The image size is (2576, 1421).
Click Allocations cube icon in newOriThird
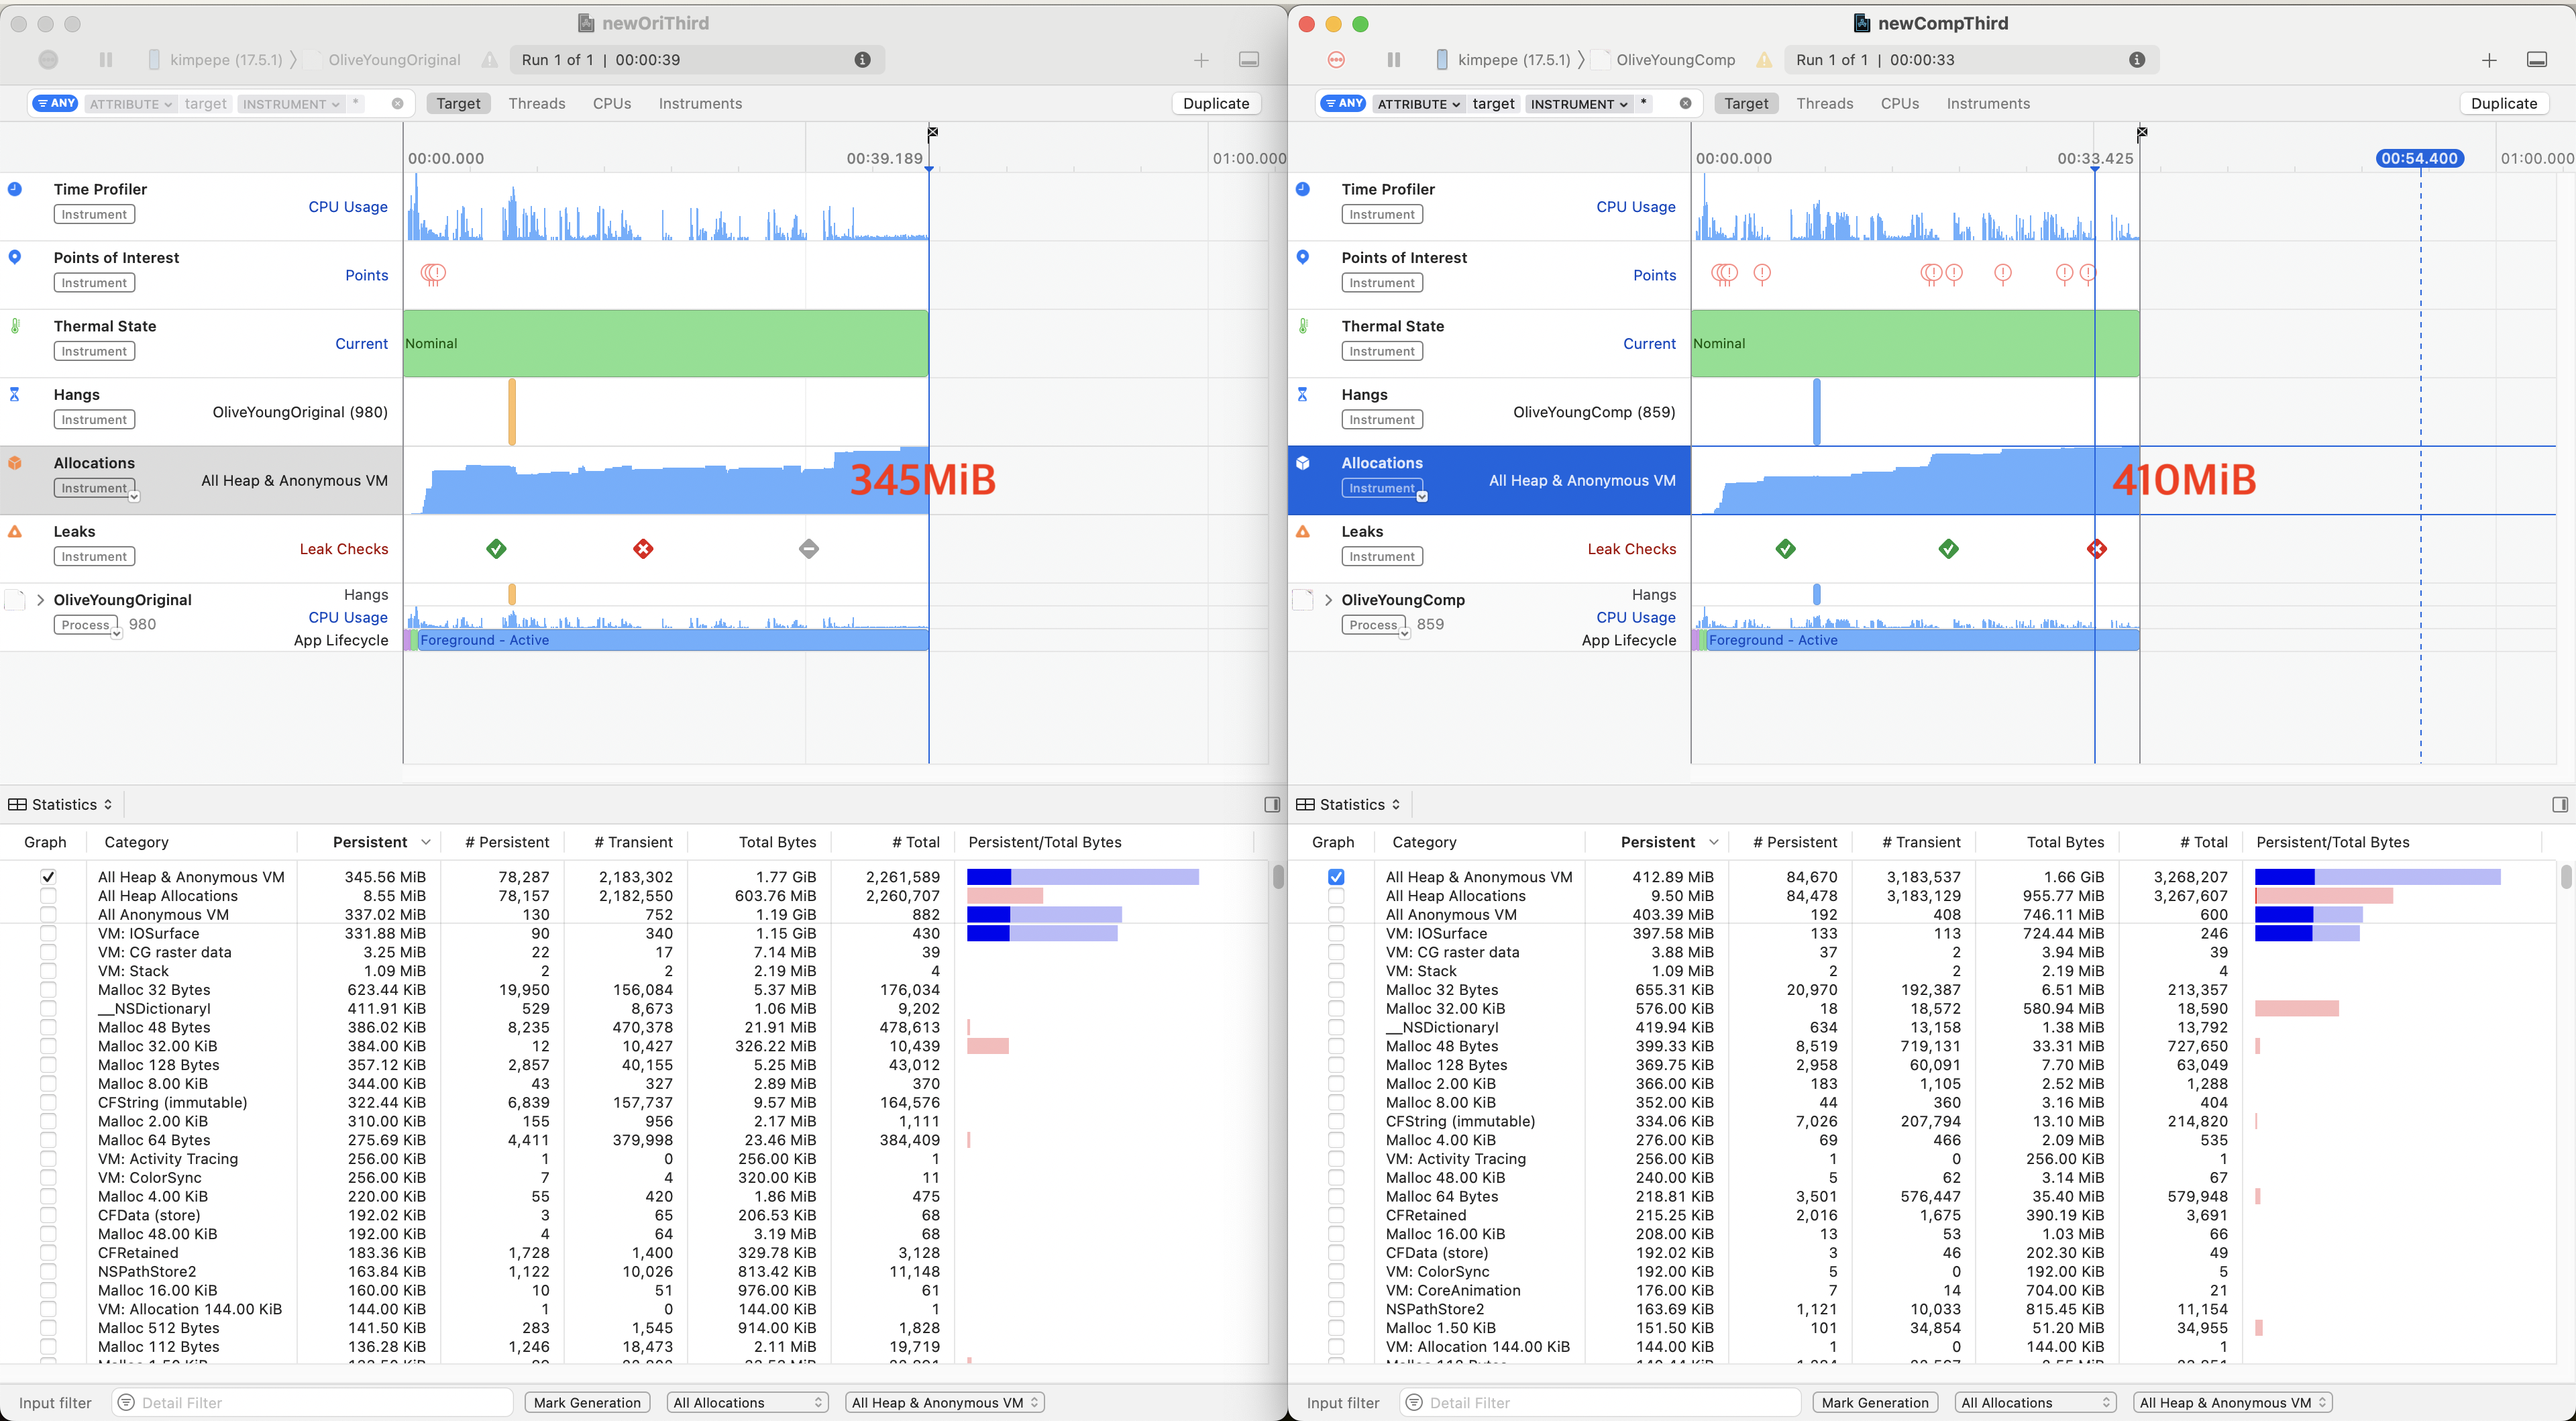point(15,463)
